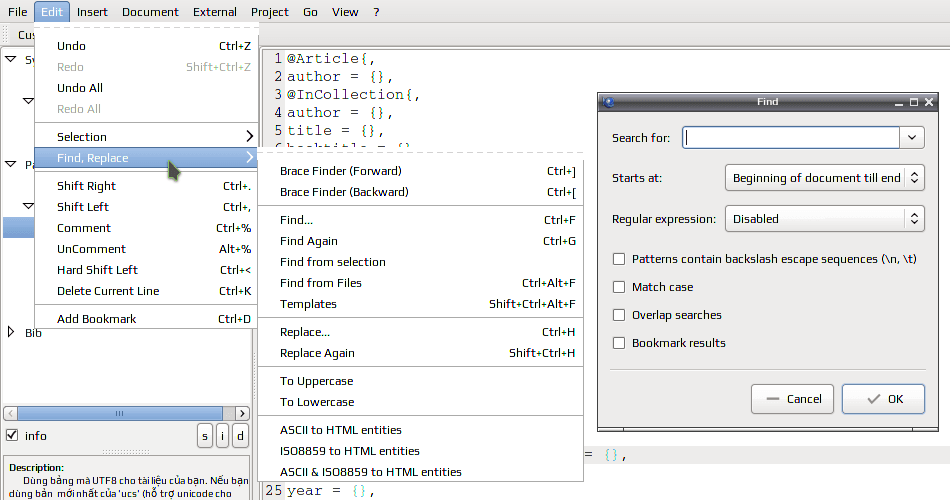
Task: Select Brace Finder (Forward)
Action: click(420, 171)
